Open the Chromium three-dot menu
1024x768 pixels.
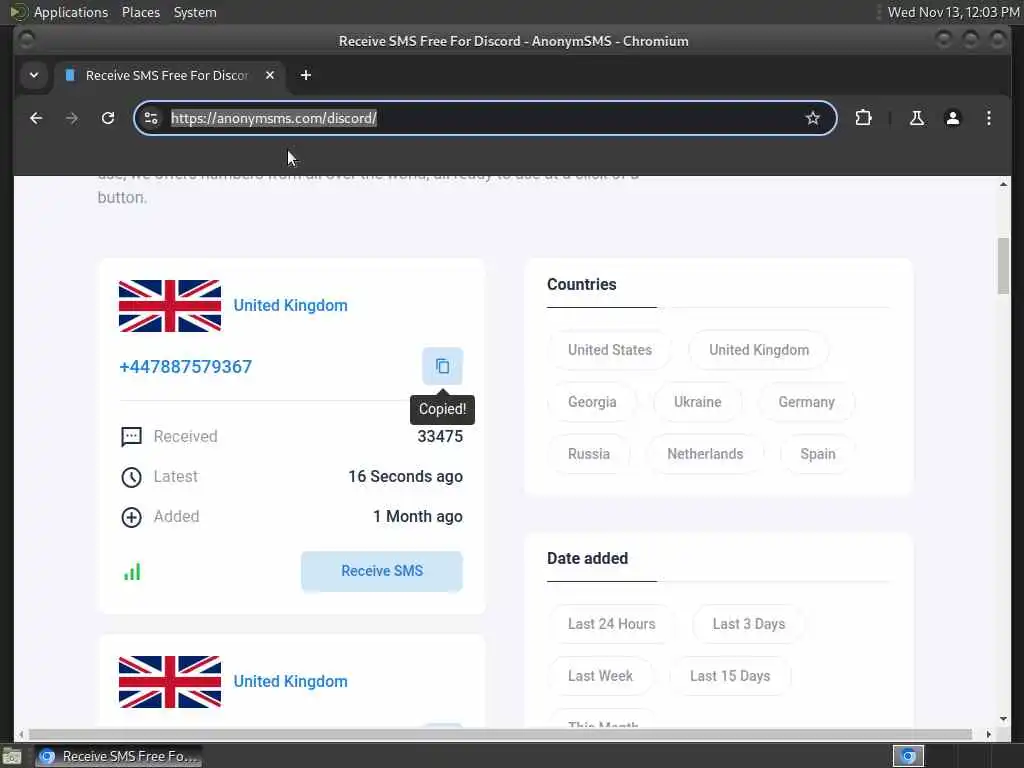pos(989,118)
